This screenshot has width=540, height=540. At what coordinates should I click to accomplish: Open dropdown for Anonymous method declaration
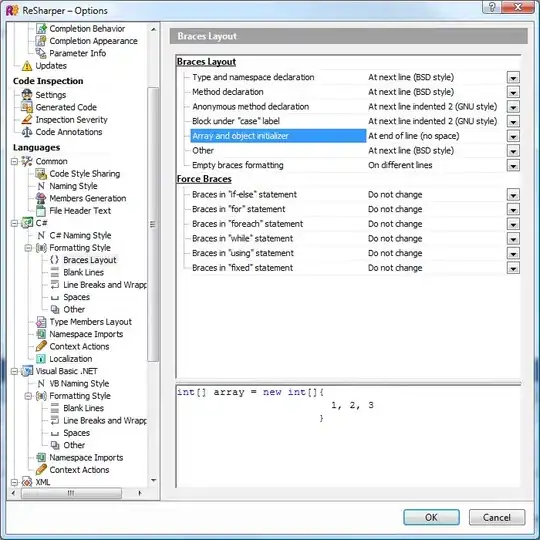513,107
